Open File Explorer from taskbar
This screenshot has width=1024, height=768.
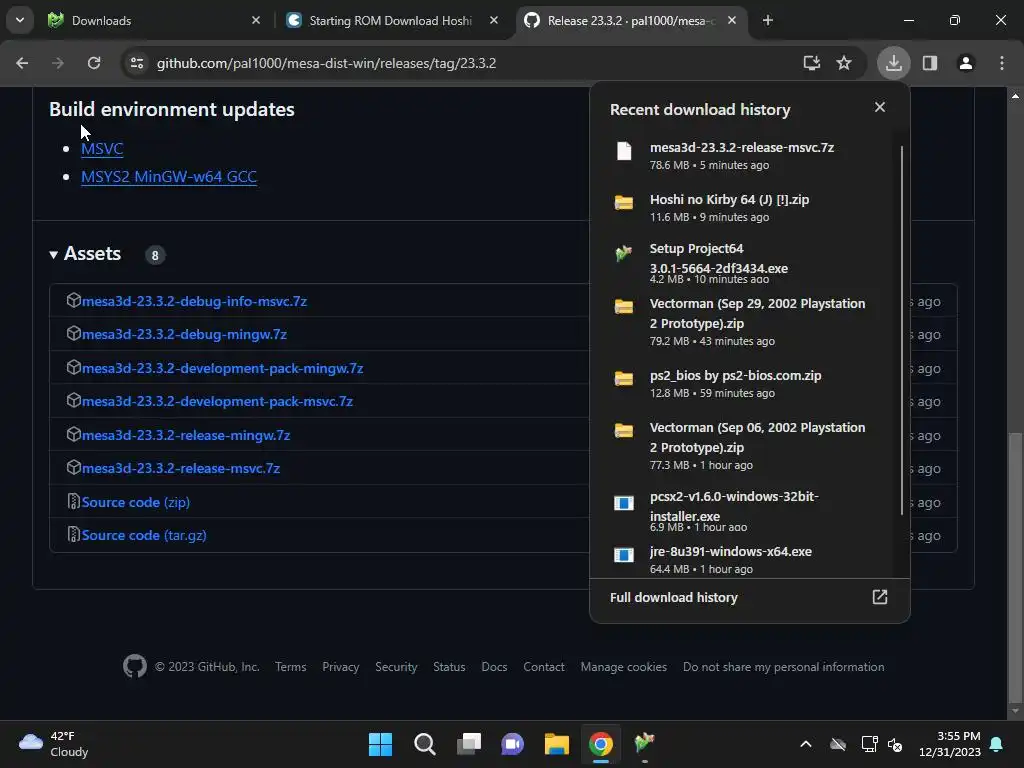pos(557,744)
